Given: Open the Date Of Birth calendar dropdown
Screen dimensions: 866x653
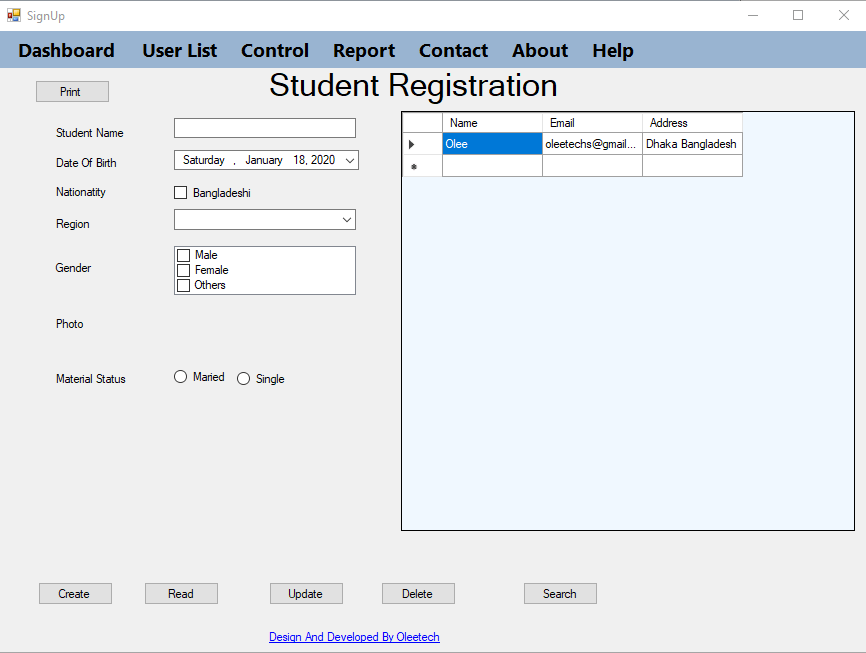Looking at the screenshot, I should pyautogui.click(x=349, y=160).
